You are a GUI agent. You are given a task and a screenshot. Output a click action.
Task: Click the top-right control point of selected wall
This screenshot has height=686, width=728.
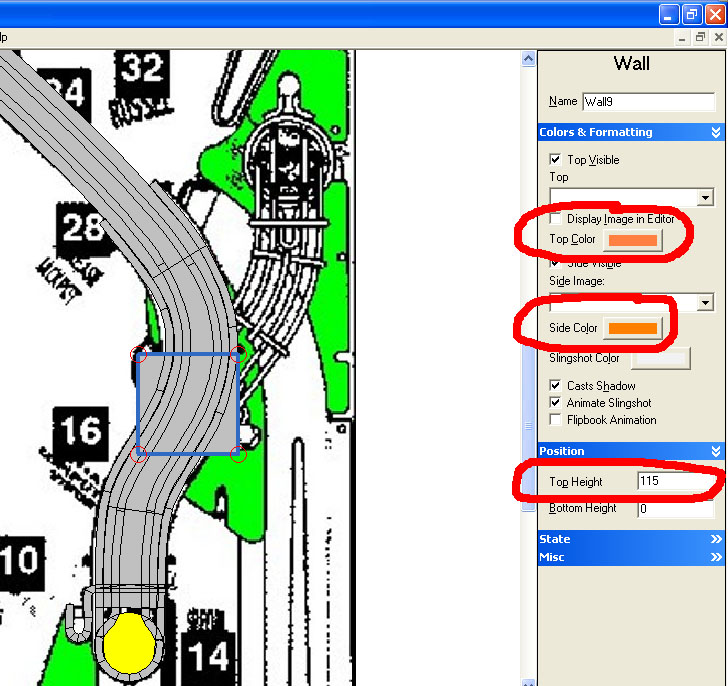pos(238,353)
